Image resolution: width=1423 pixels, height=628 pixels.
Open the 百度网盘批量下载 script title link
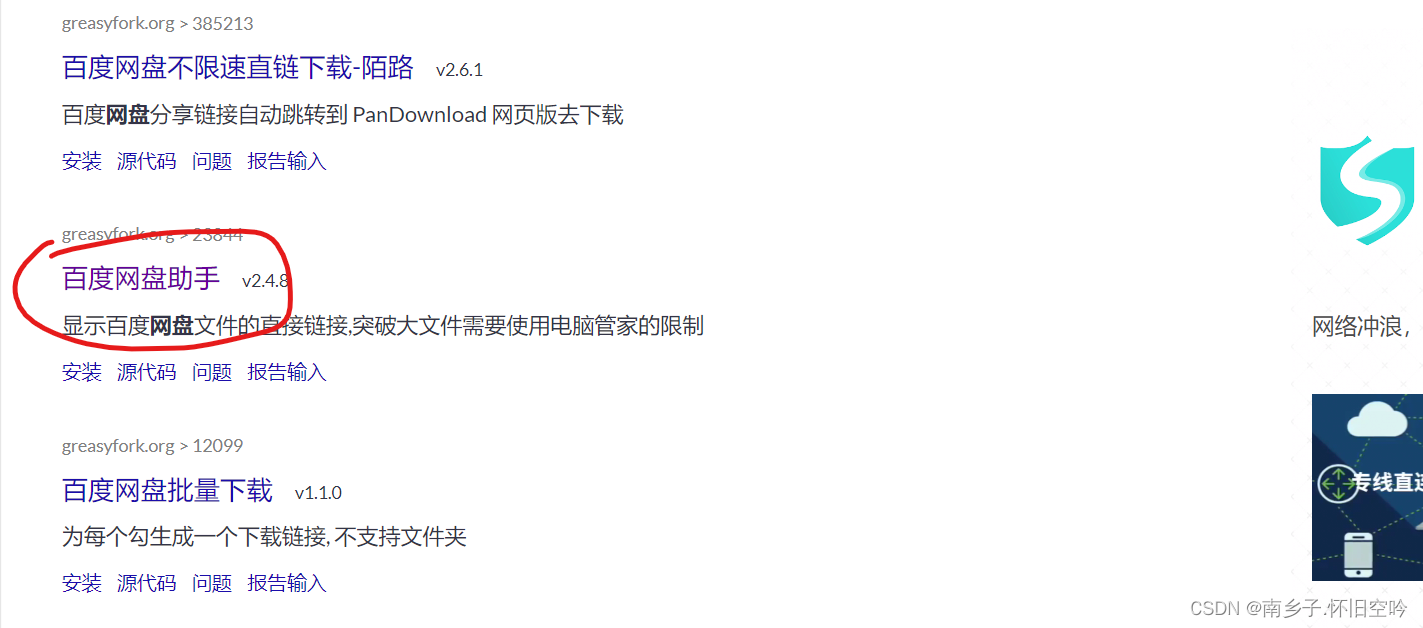167,490
